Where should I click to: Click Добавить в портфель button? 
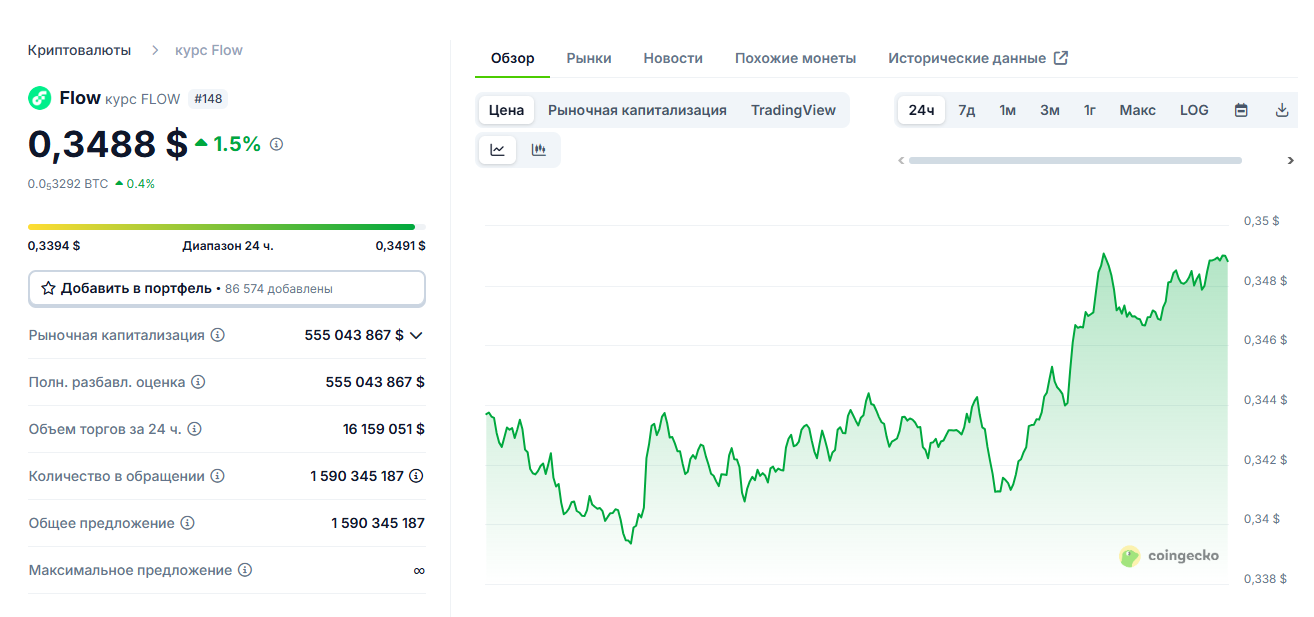pyautogui.click(x=226, y=288)
